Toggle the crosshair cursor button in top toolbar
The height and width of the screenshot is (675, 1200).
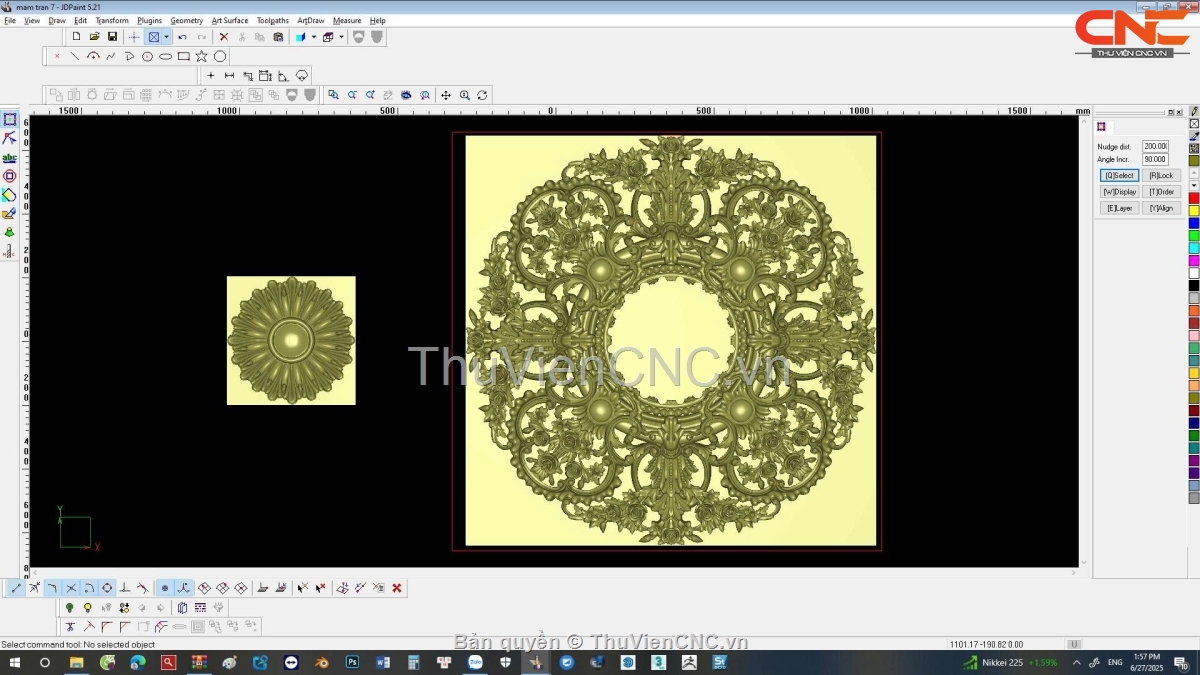pyautogui.click(x=134, y=37)
